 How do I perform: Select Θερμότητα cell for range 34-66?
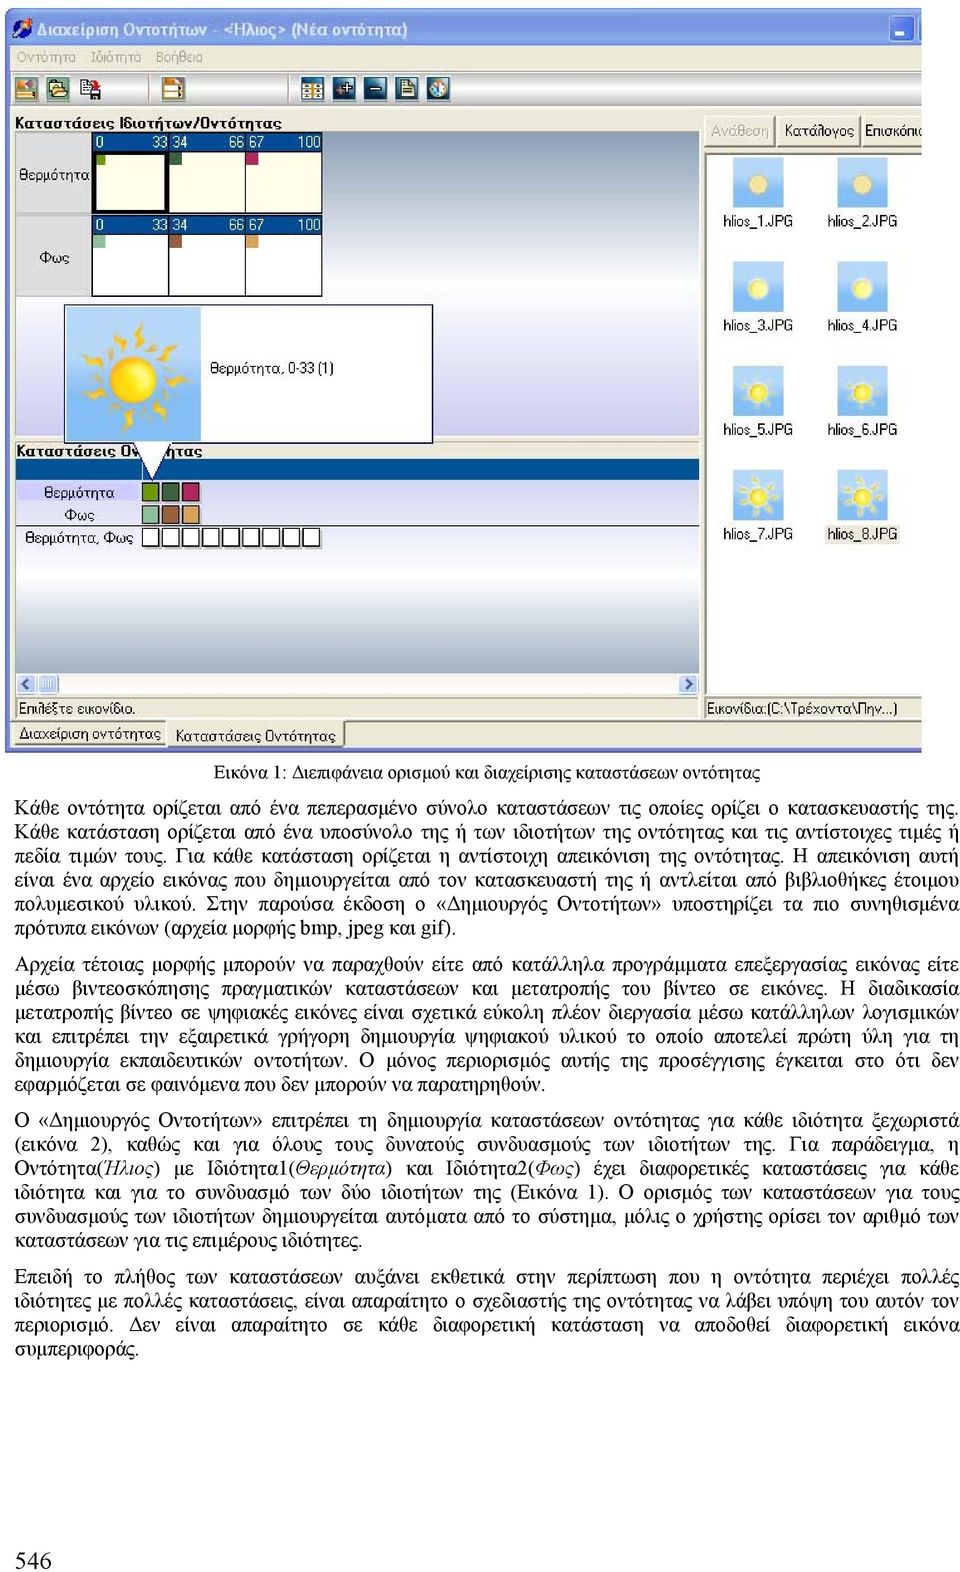pyautogui.click(x=207, y=181)
